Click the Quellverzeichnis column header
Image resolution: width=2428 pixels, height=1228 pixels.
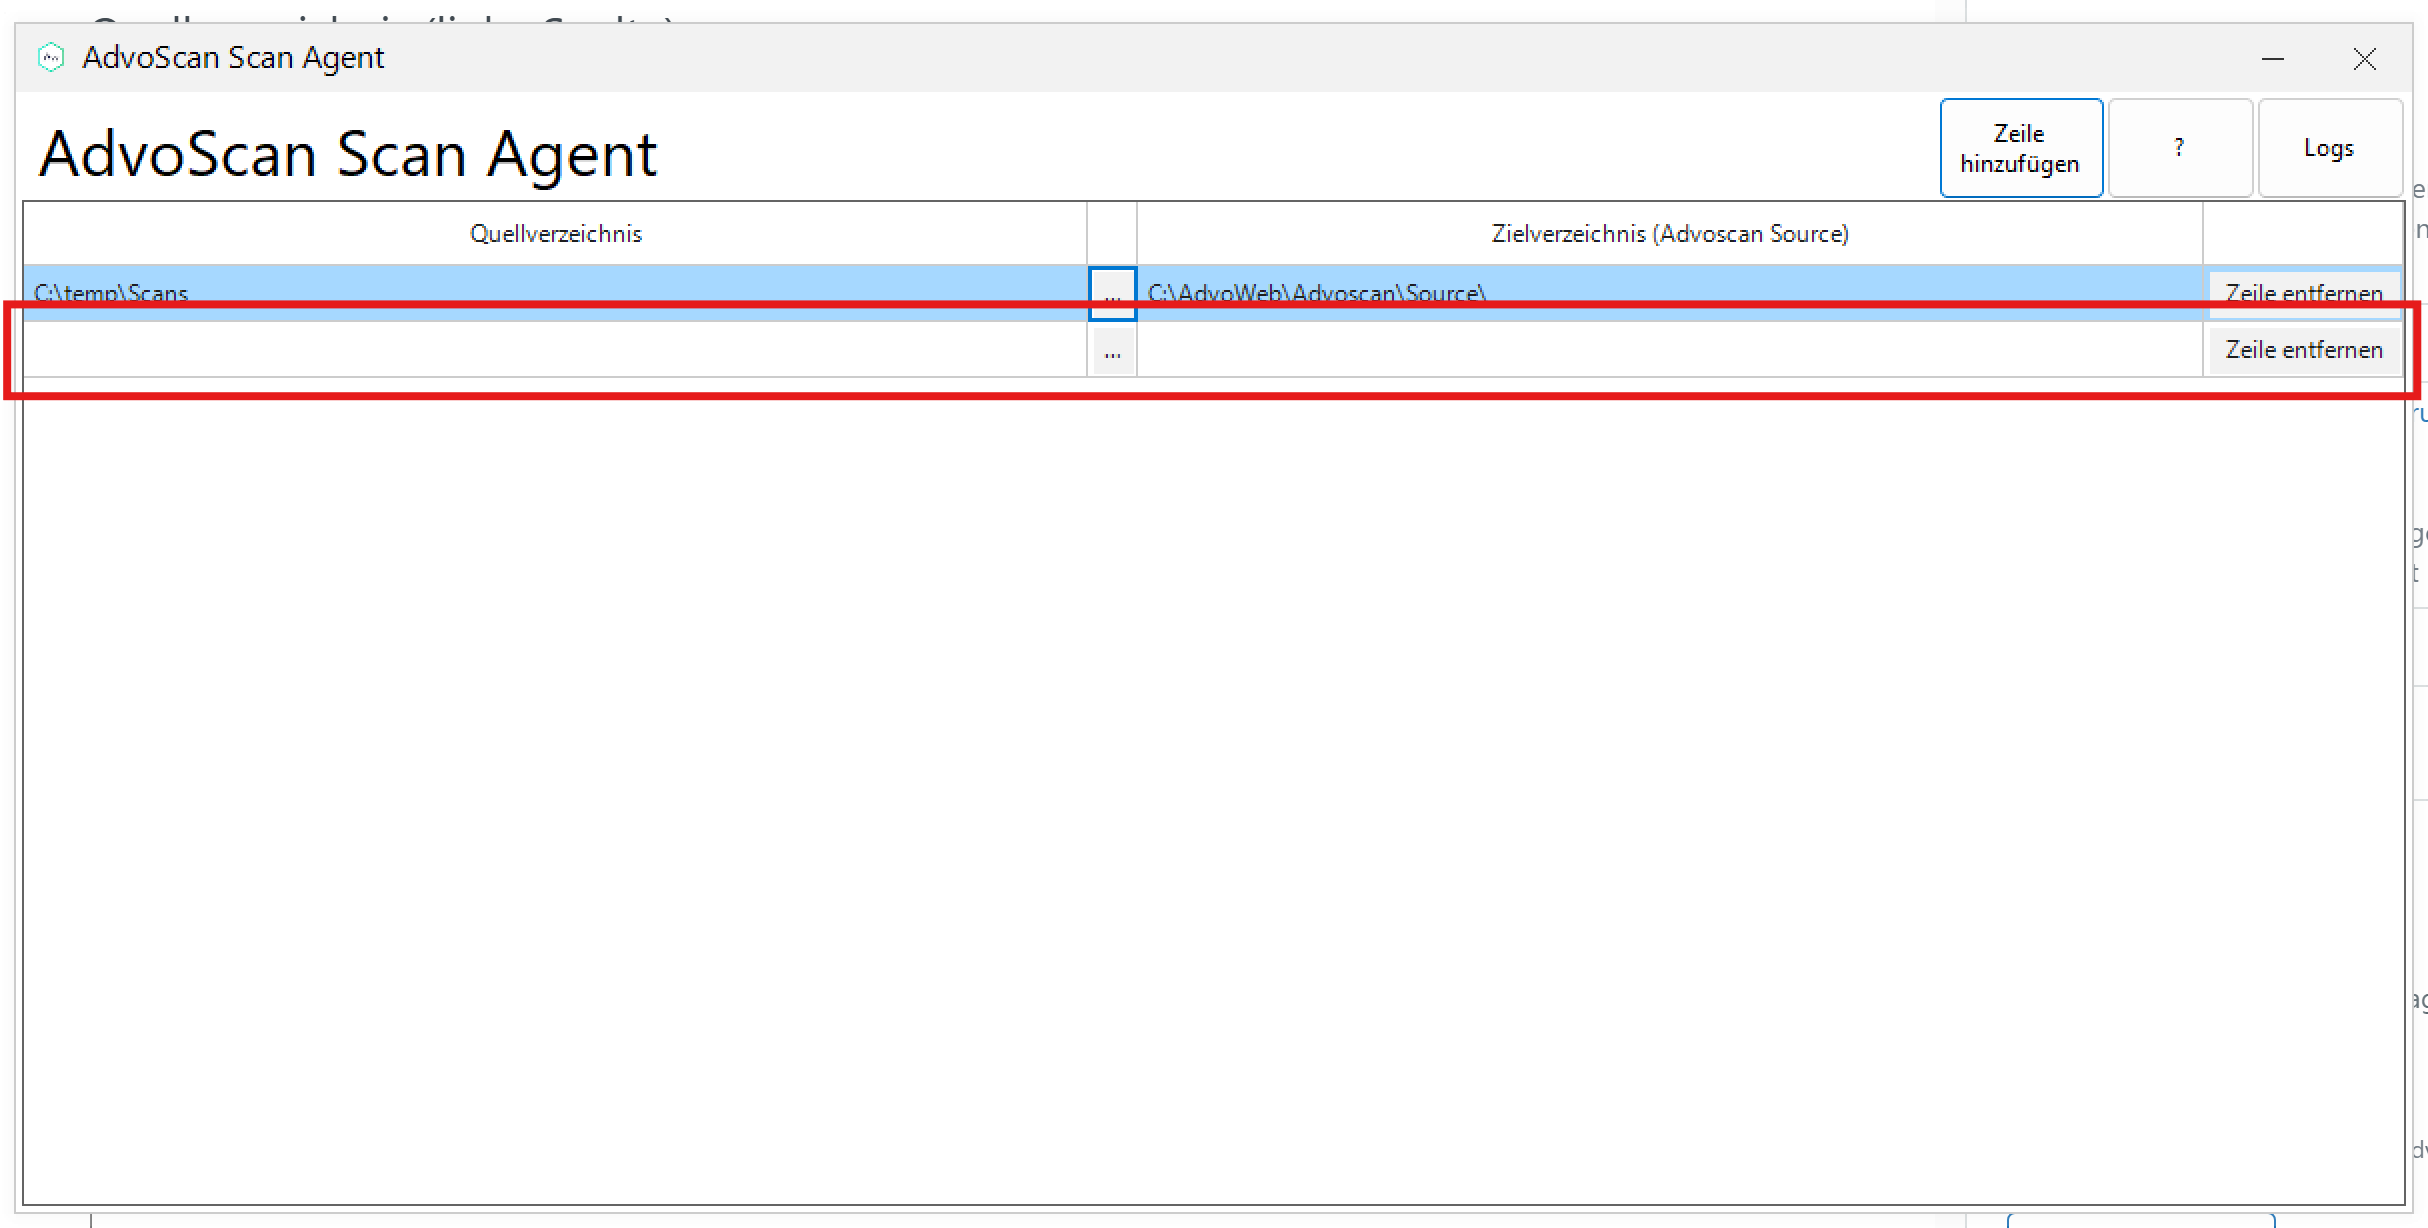tap(555, 234)
